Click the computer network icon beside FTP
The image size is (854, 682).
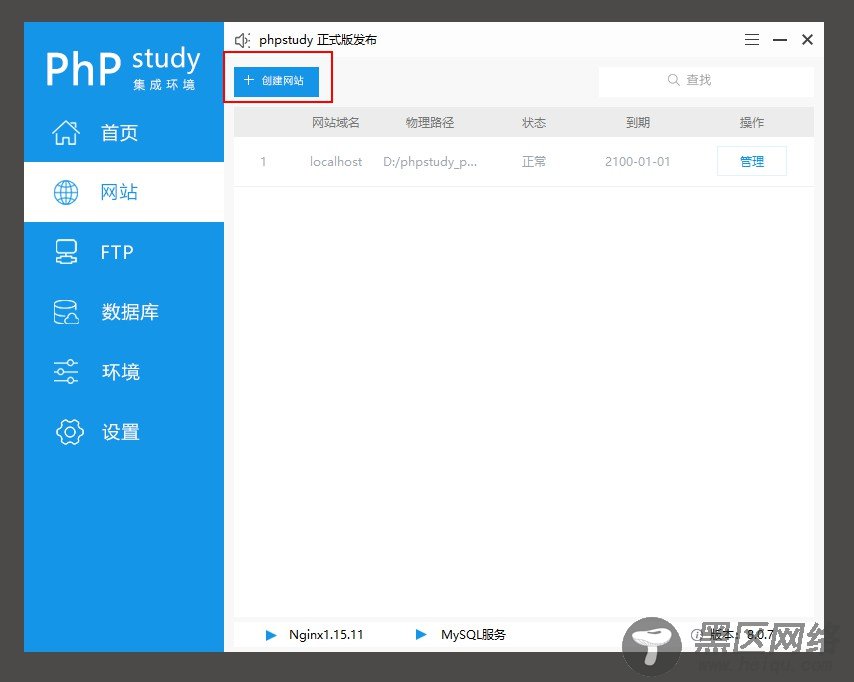[x=66, y=252]
